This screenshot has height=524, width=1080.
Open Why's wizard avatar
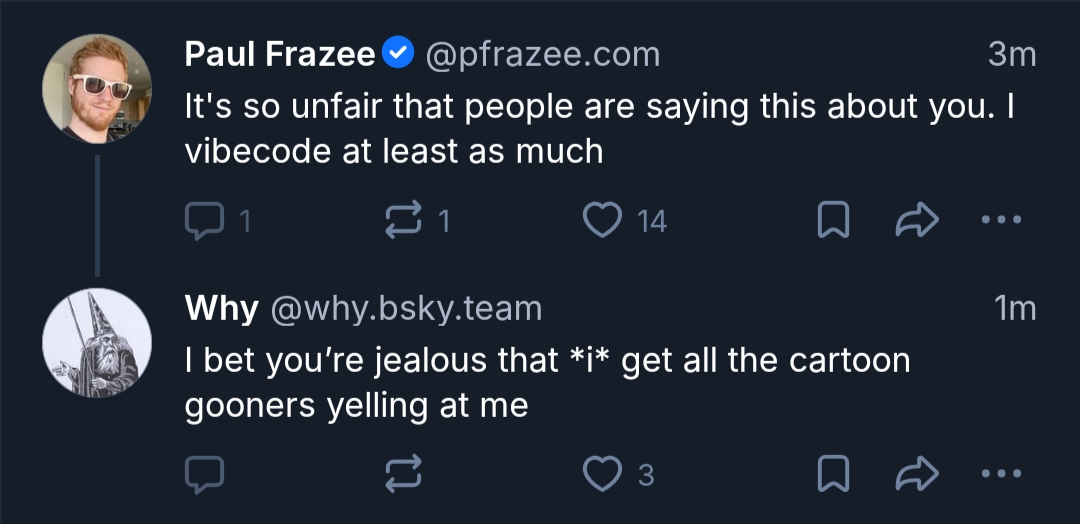pyautogui.click(x=97, y=342)
